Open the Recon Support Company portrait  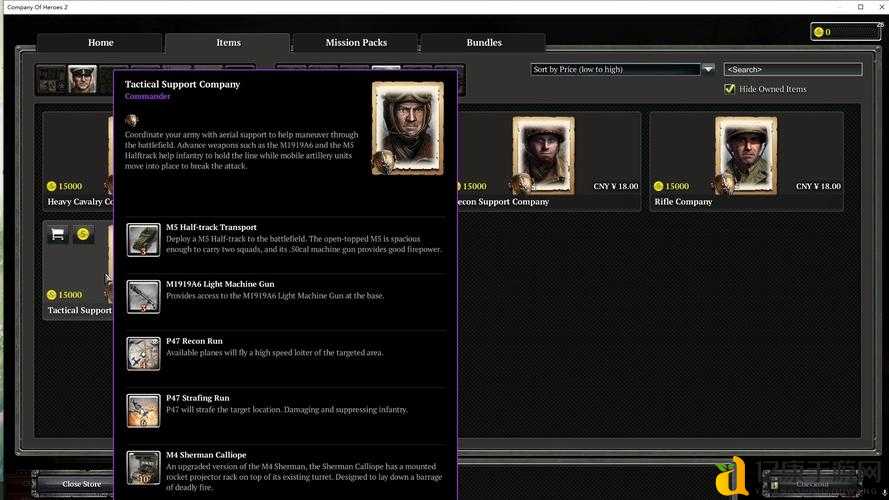[x=543, y=155]
